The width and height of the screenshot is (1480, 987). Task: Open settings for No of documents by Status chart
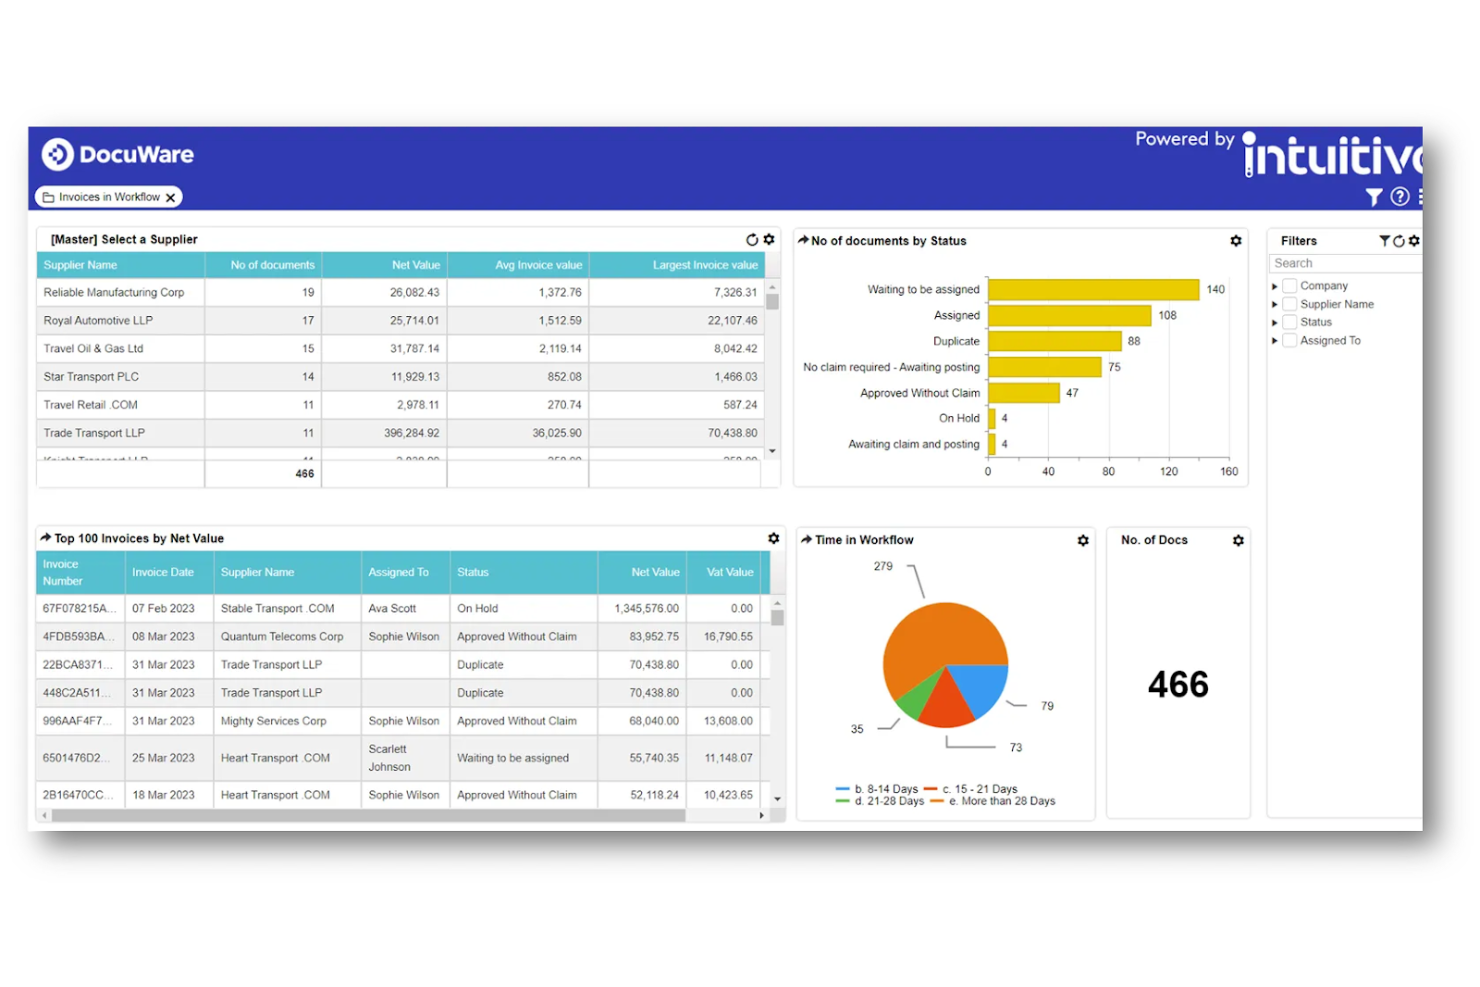point(1235,240)
